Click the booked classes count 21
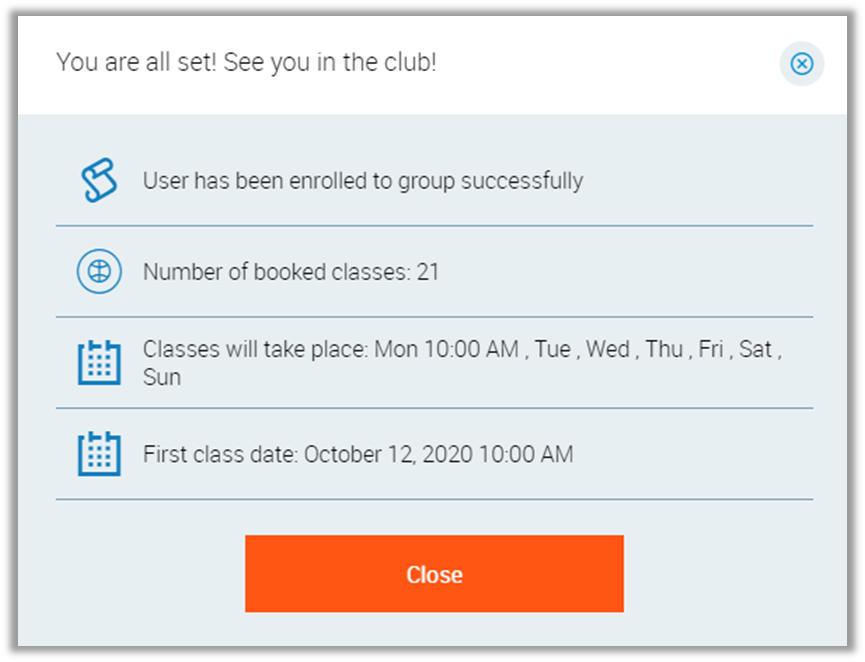The width and height of the screenshot is (865, 662). [428, 272]
